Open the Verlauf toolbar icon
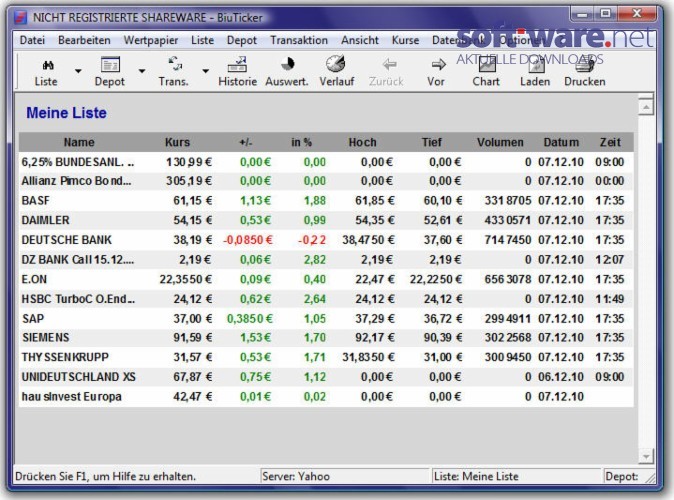 click(335, 64)
